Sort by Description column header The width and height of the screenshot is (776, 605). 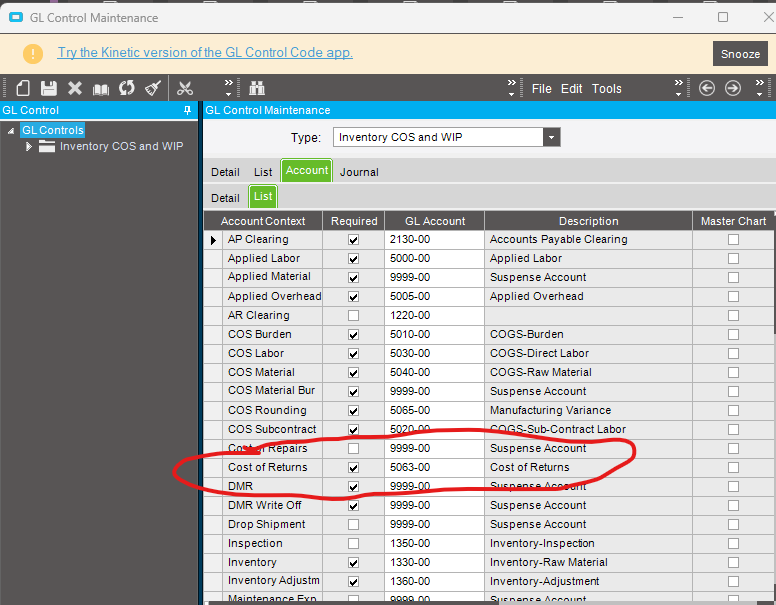click(588, 221)
